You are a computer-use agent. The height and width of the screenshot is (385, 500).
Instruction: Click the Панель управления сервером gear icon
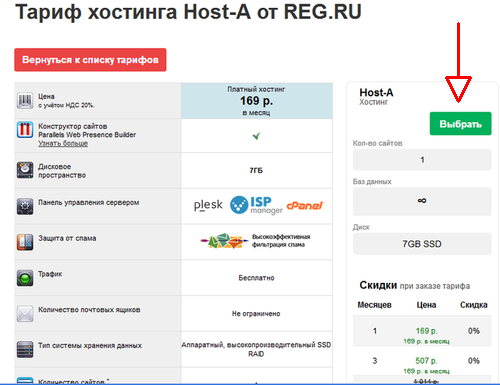coord(25,206)
